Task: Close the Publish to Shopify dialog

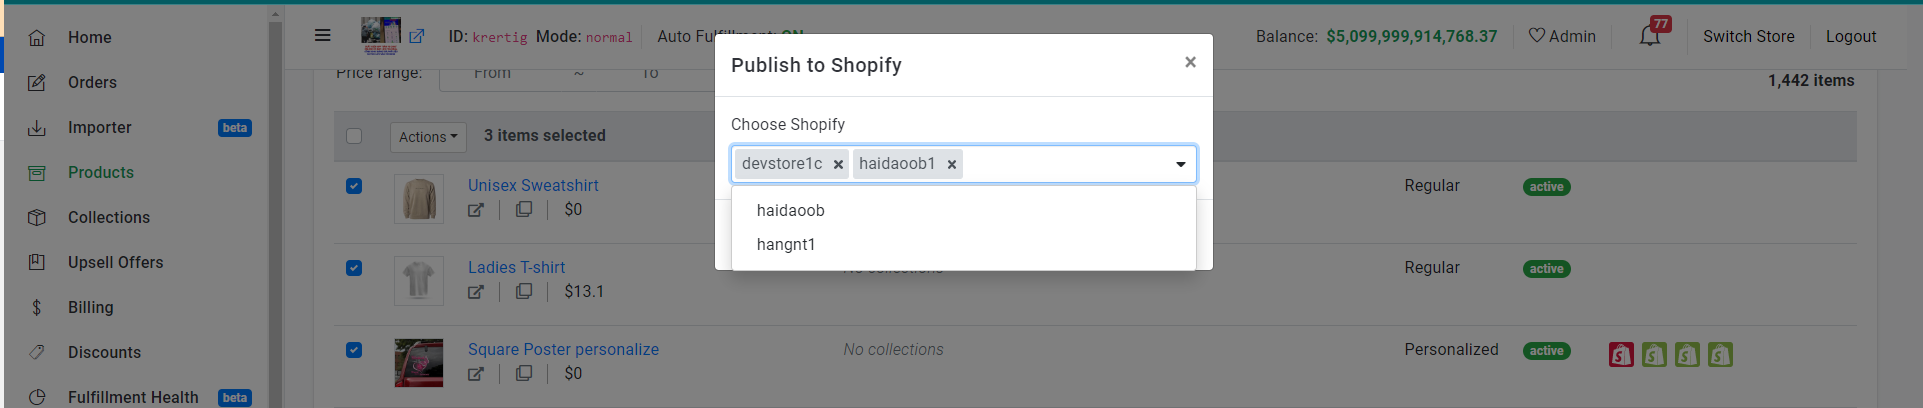Action: 1190,62
